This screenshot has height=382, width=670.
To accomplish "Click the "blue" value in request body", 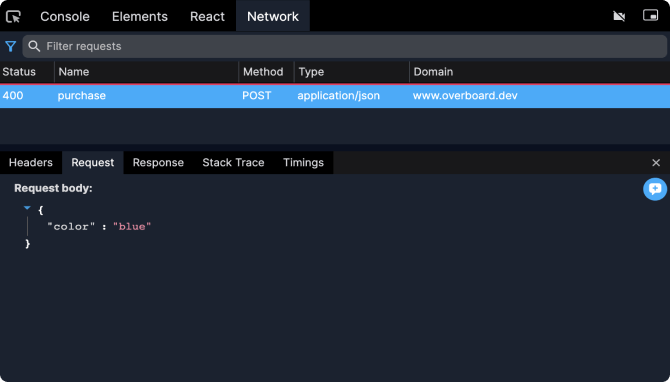I will [132, 226].
